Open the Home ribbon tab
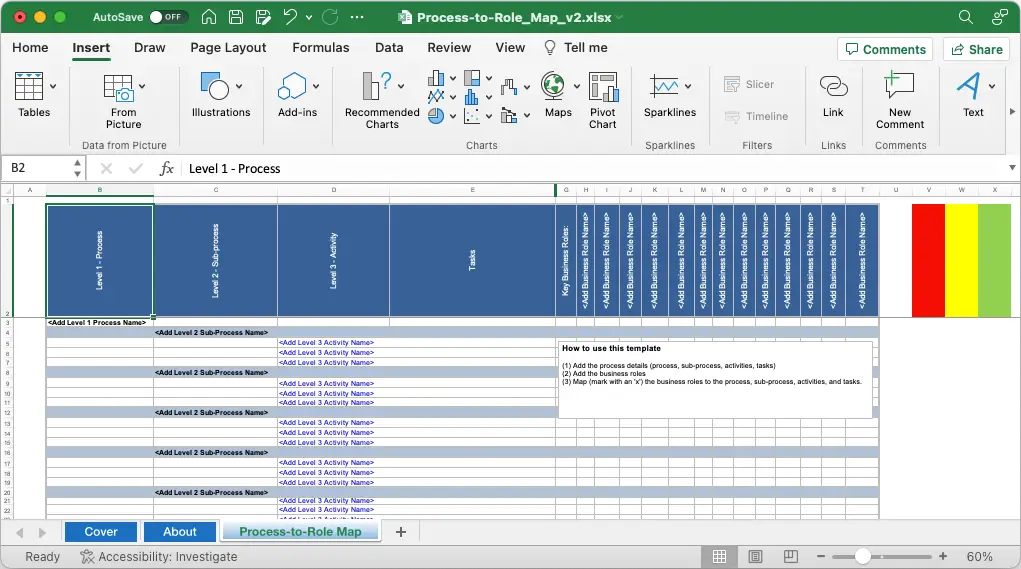This screenshot has width=1021, height=569. pos(30,48)
